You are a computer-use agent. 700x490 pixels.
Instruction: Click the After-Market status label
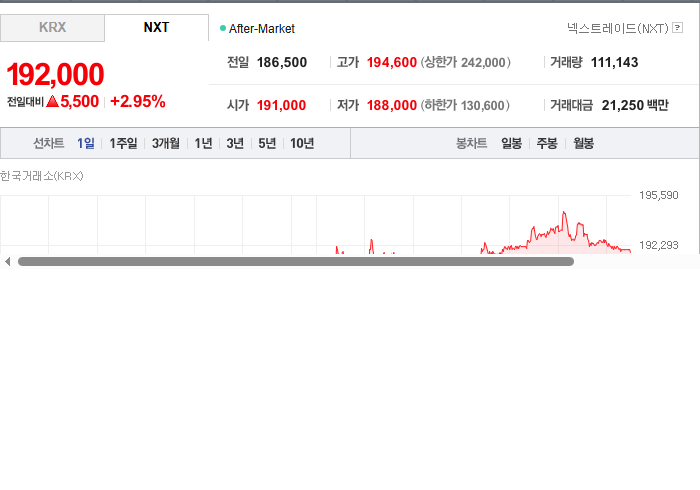[262, 29]
